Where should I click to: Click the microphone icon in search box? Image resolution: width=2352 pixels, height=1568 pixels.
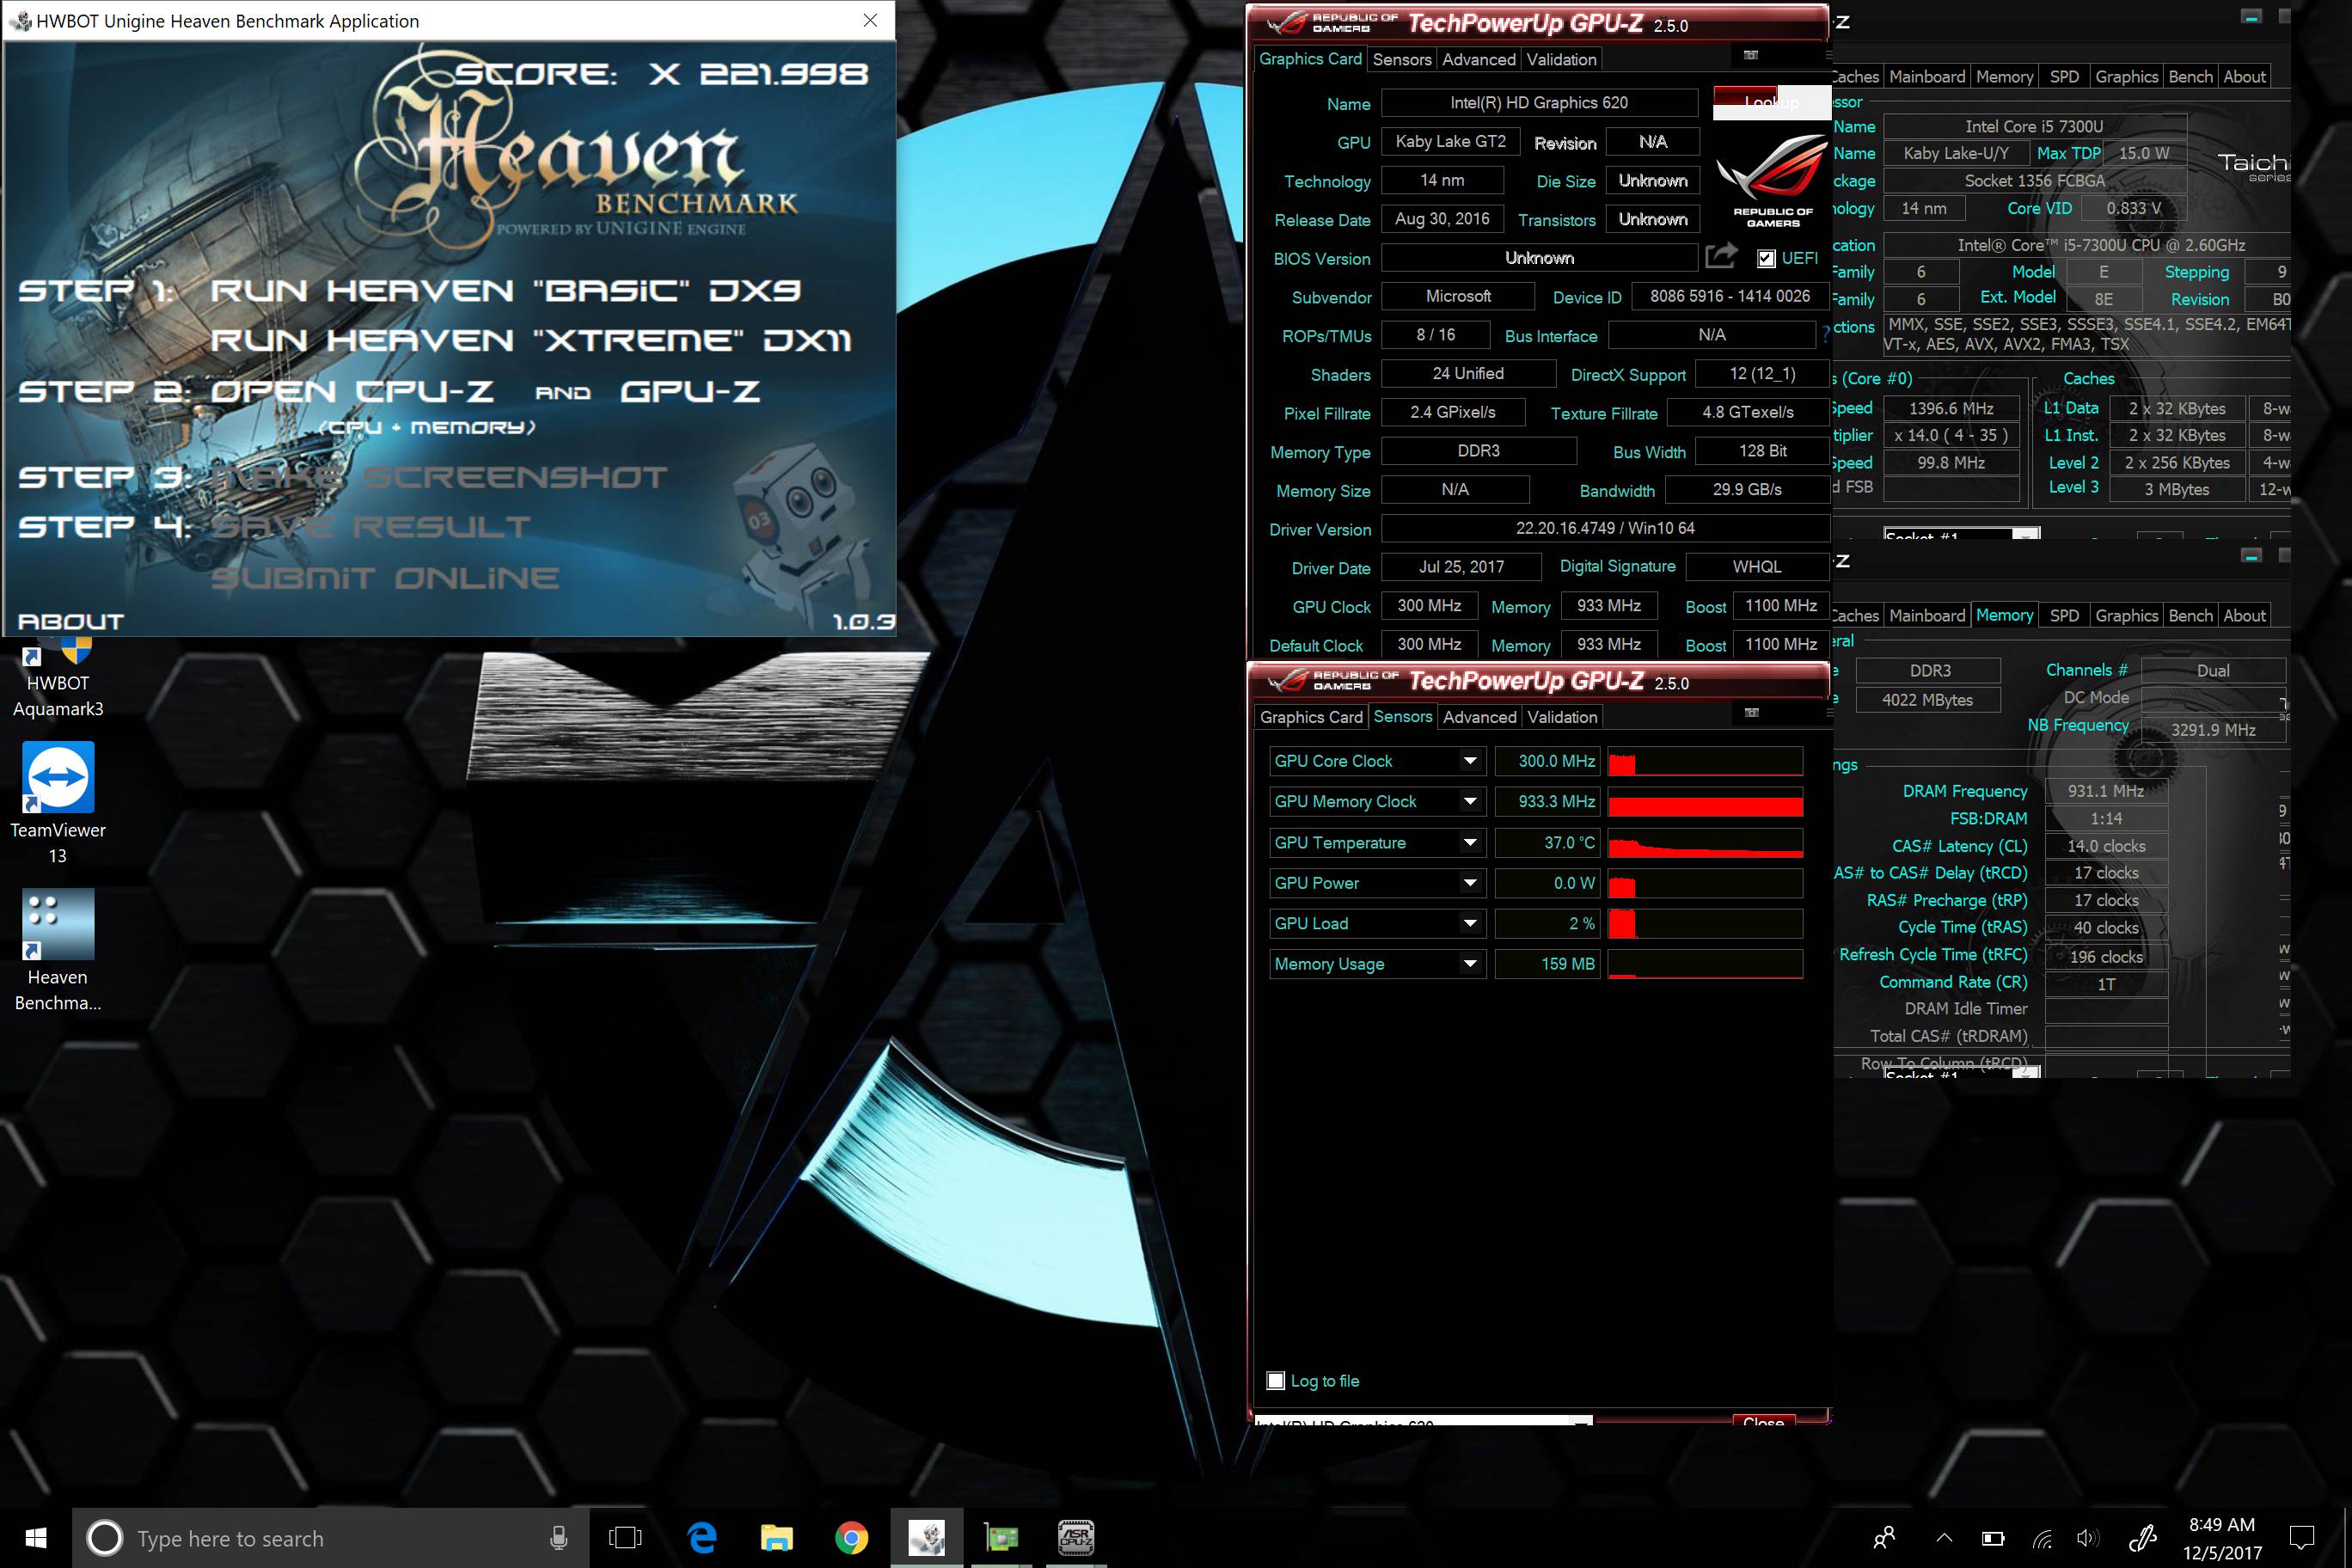coord(559,1538)
